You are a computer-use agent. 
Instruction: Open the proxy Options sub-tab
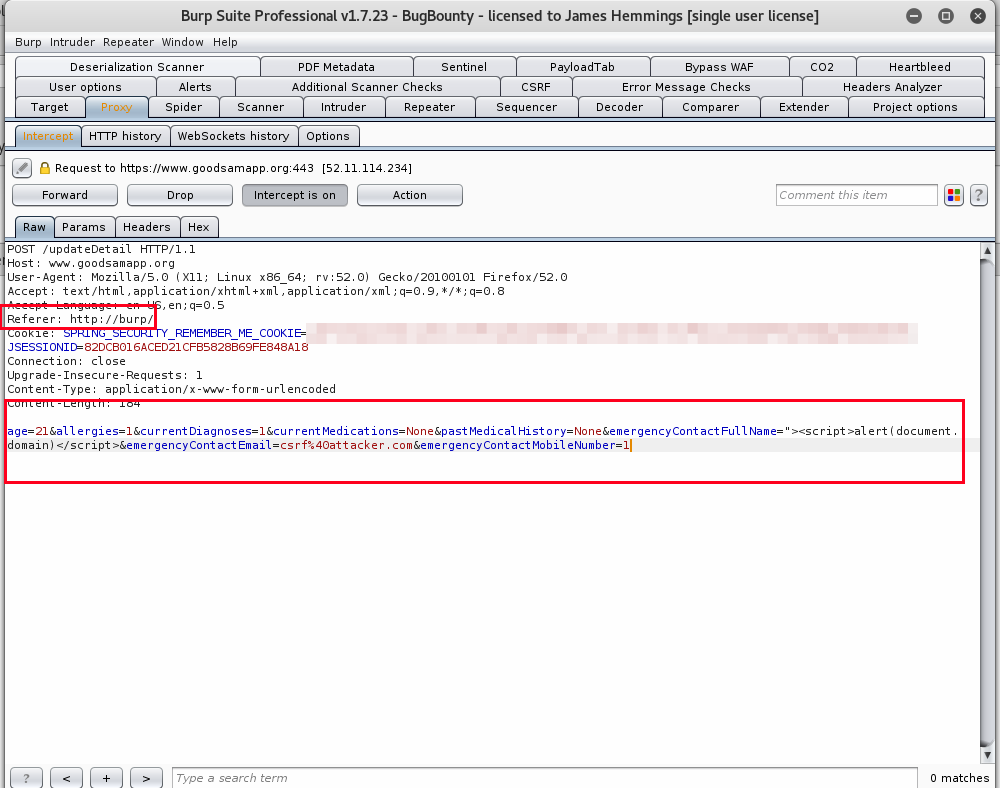pyautogui.click(x=328, y=136)
